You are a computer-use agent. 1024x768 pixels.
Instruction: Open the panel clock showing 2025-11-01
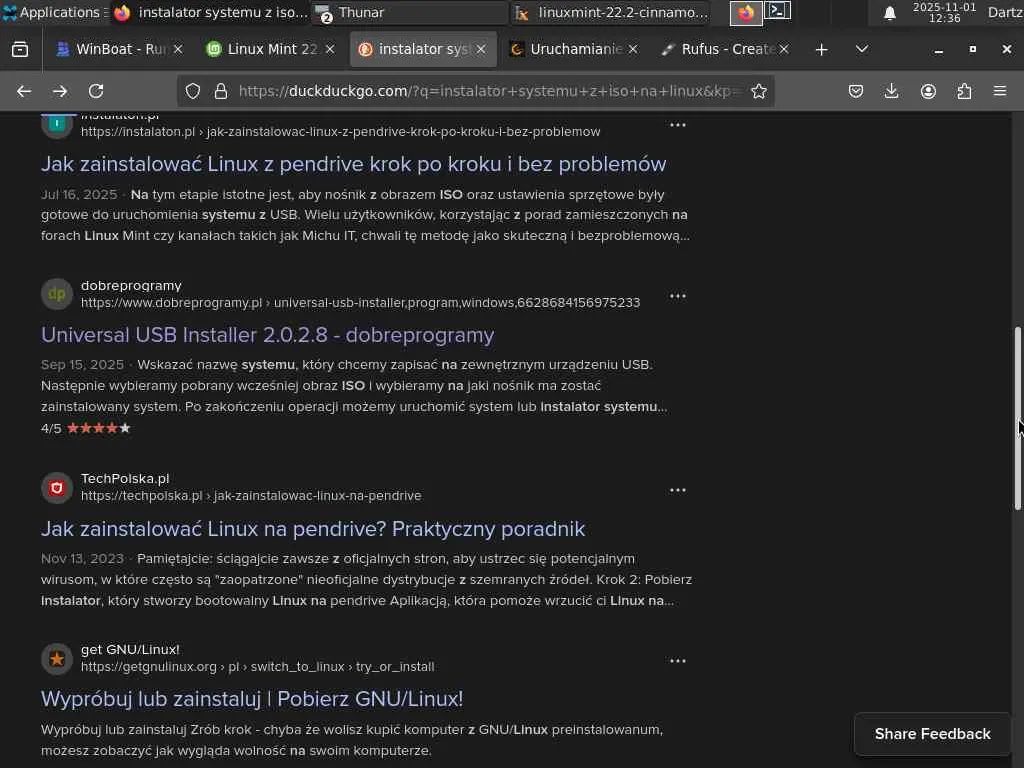pyautogui.click(x=944, y=12)
